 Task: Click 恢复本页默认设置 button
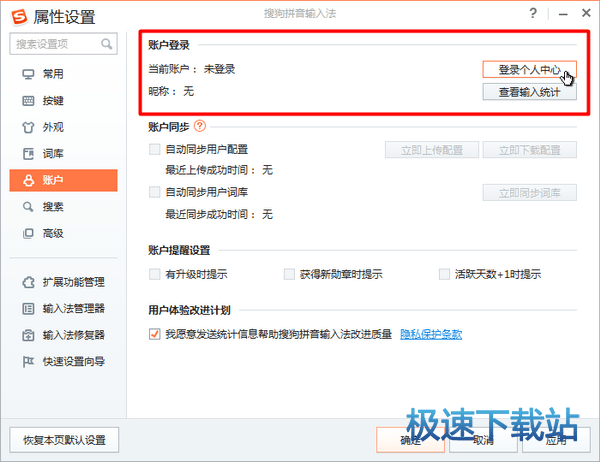[64, 440]
